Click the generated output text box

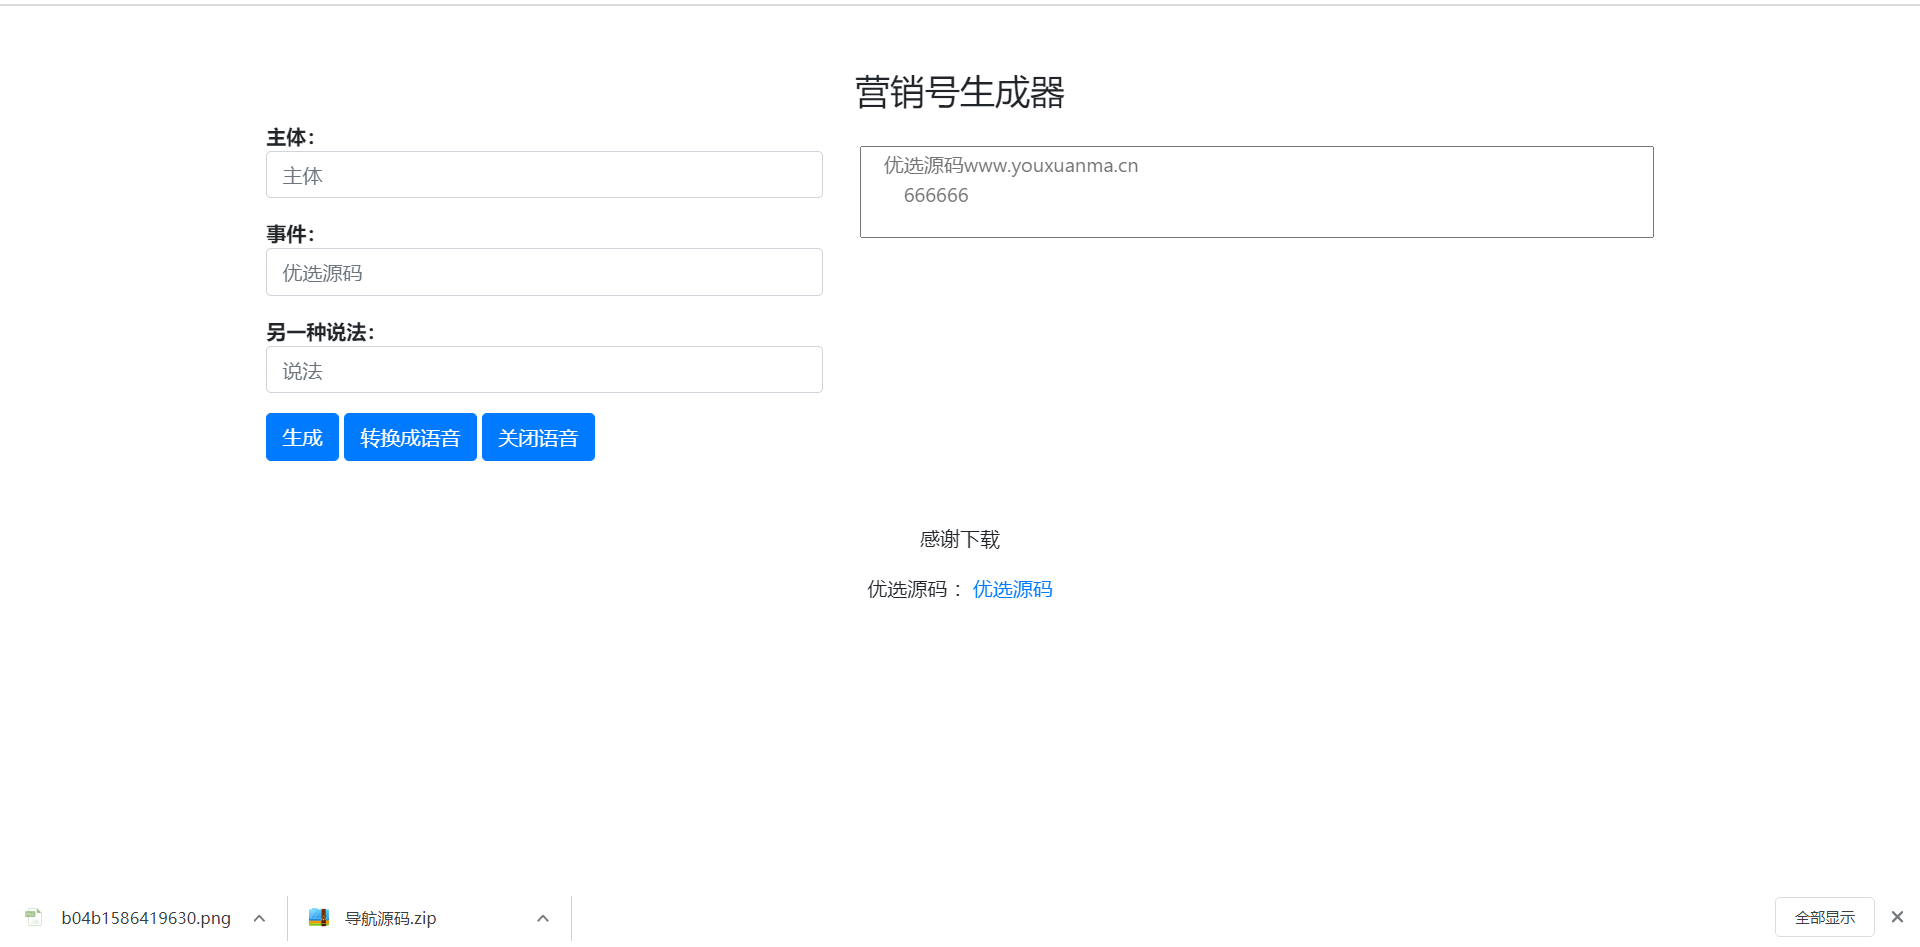pyautogui.click(x=1256, y=192)
